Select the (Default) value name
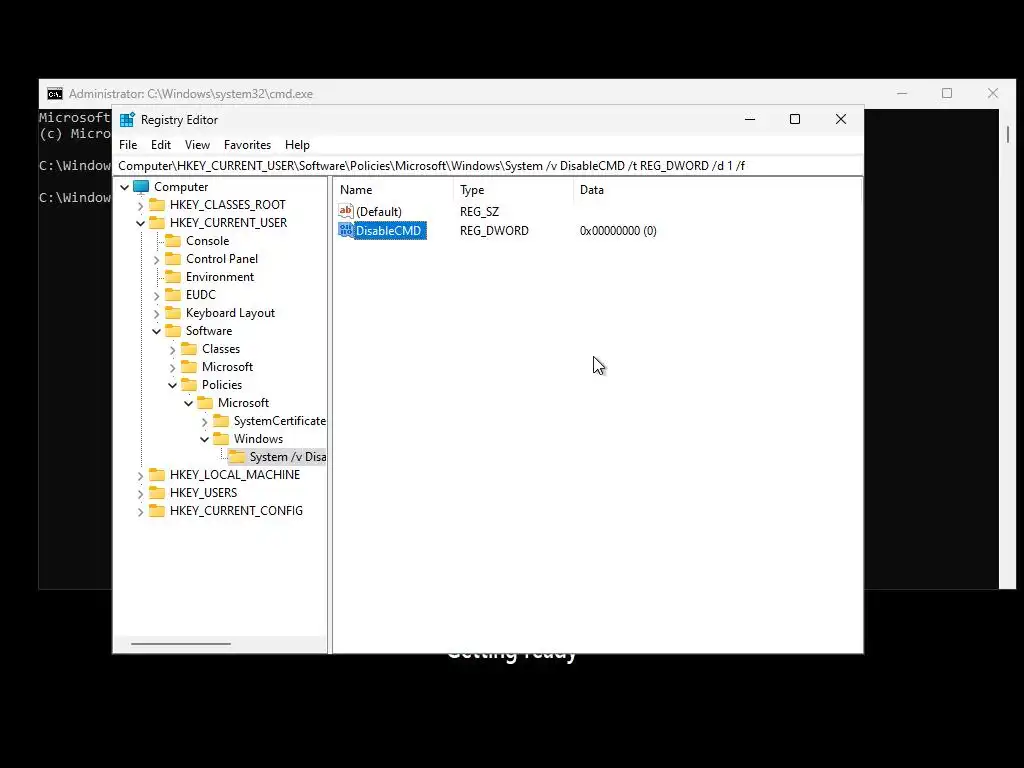 pos(379,212)
